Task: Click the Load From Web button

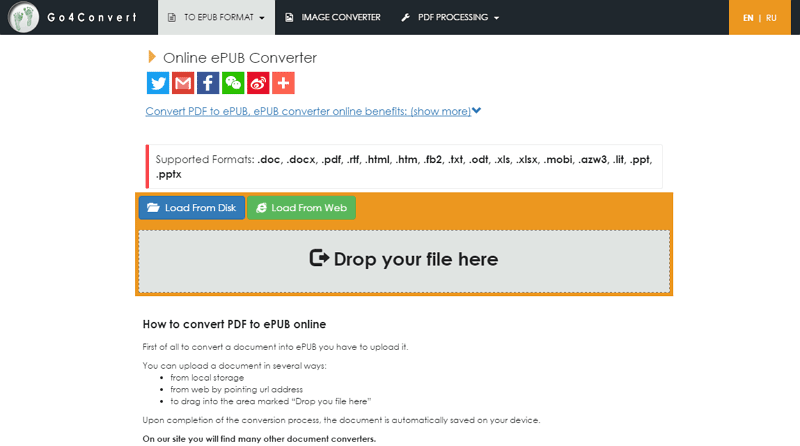Action: coord(301,208)
